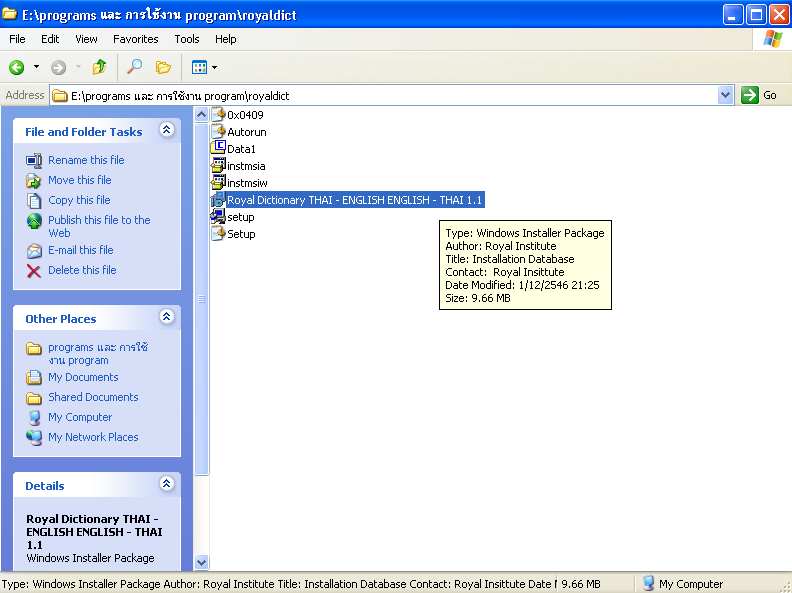Click the E-mail envelope icon
792x593 pixels.
tap(34, 251)
